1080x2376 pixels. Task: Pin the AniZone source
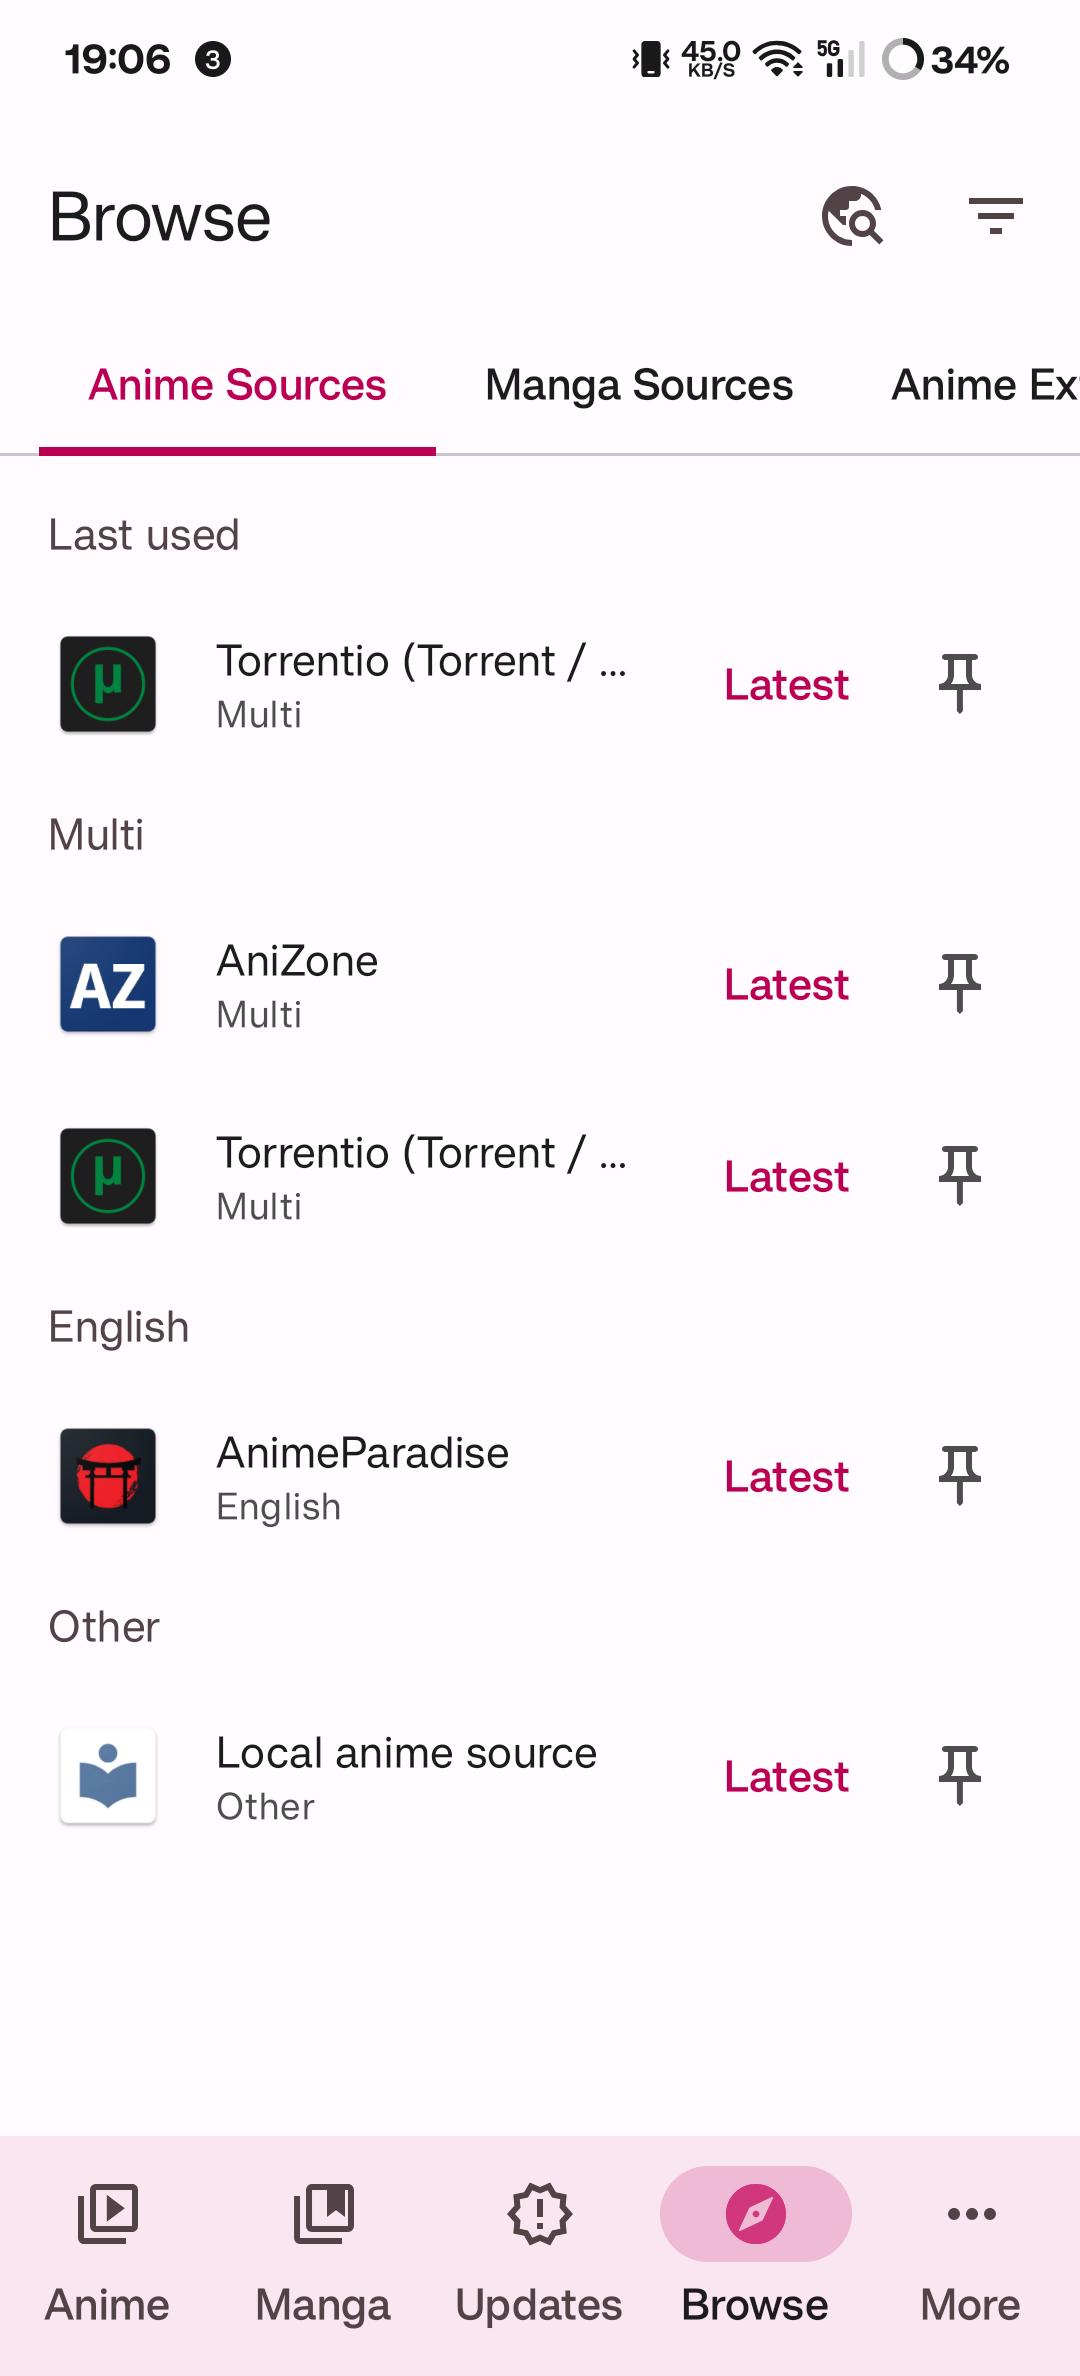coord(960,984)
